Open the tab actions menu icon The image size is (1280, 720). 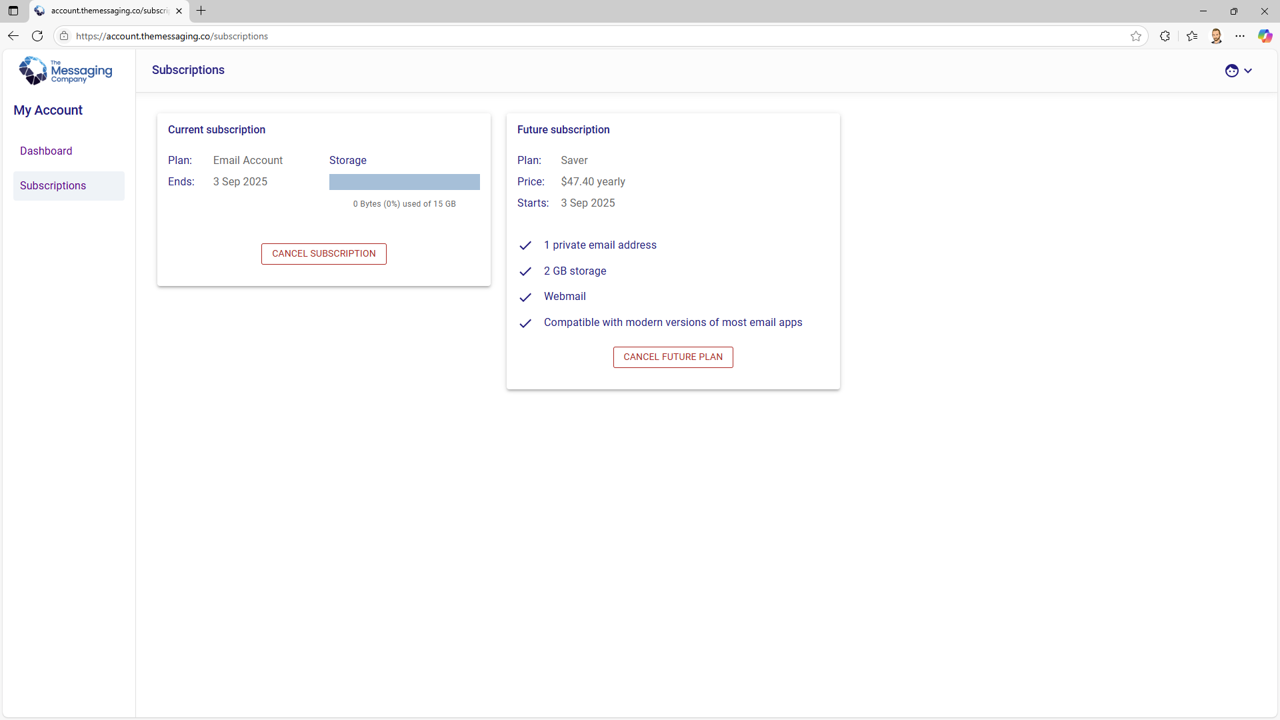pos(13,11)
